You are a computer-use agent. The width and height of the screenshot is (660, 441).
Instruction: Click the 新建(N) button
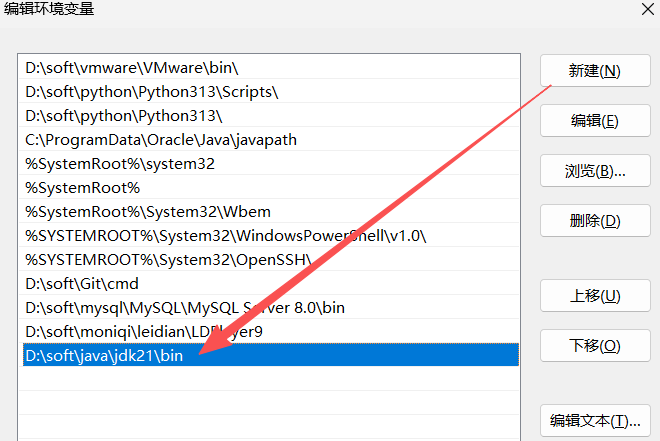pos(595,70)
